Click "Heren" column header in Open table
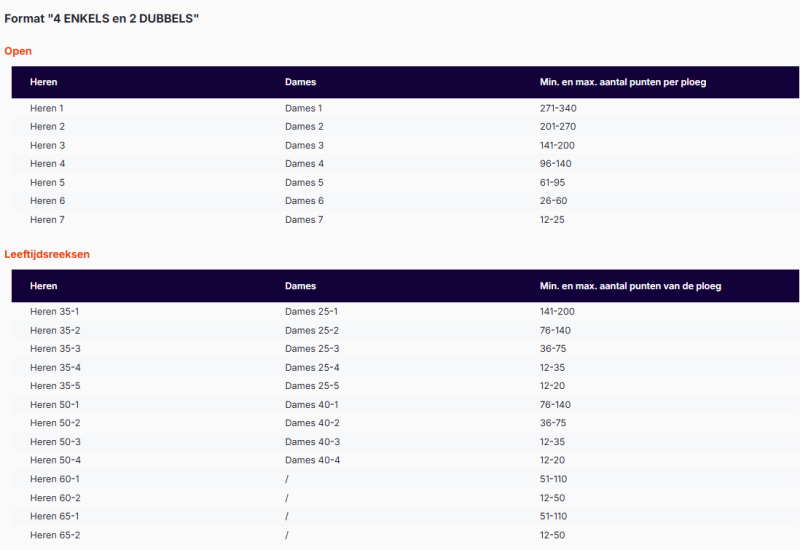The height and width of the screenshot is (550, 800). 44,82
